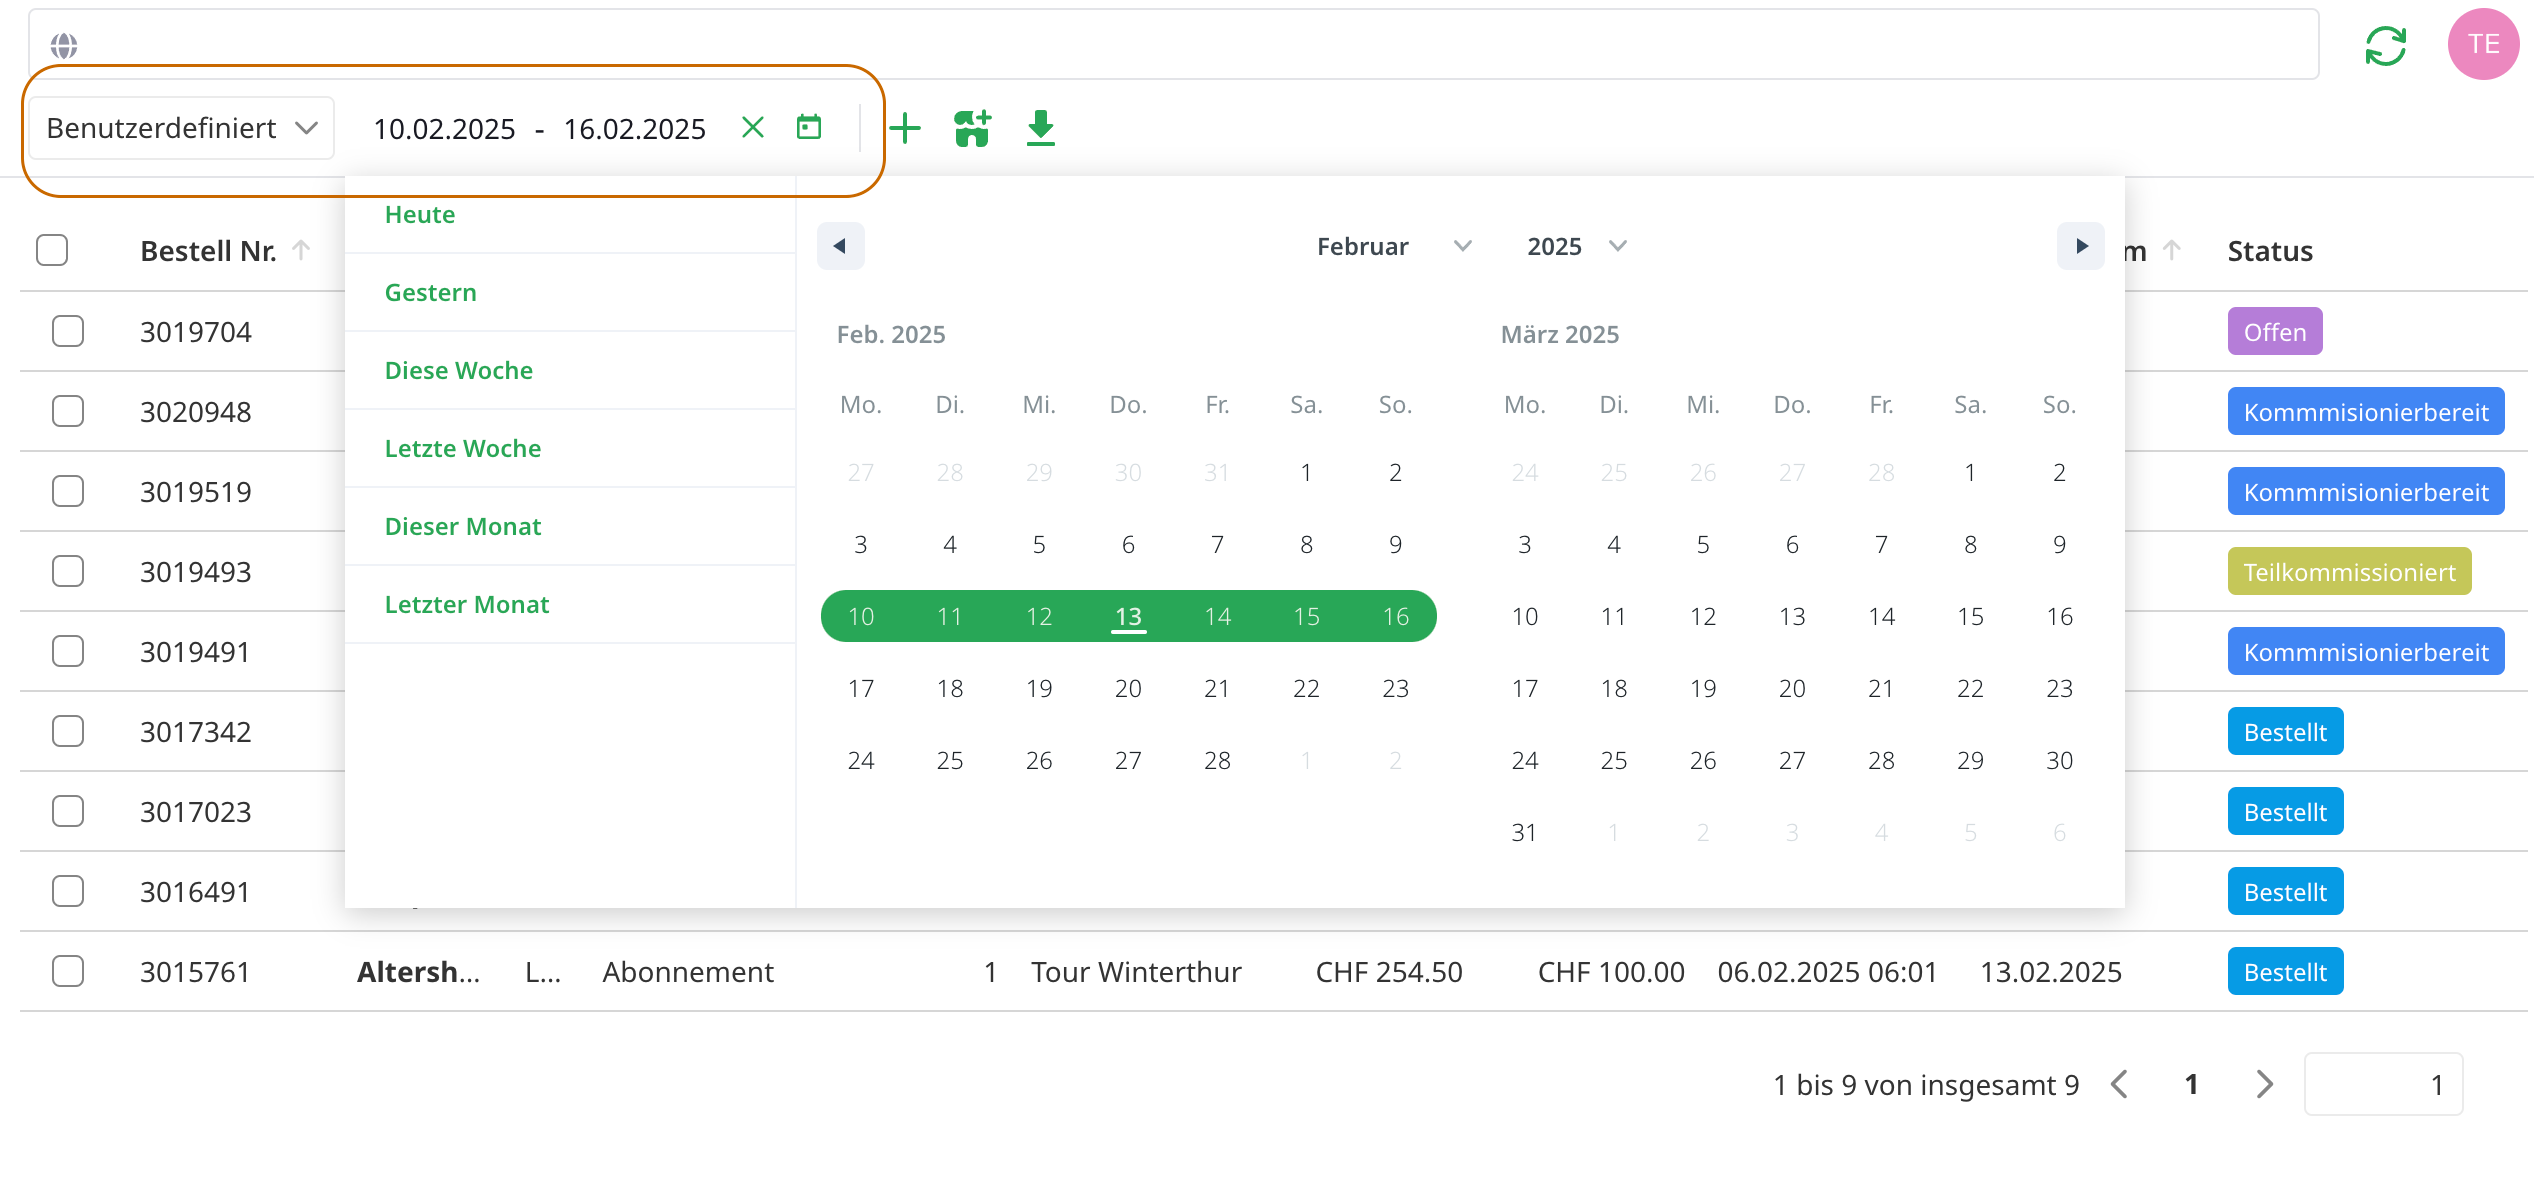The height and width of the screenshot is (1184, 2534).
Task: Click the Heute quick range link
Action: tap(420, 214)
